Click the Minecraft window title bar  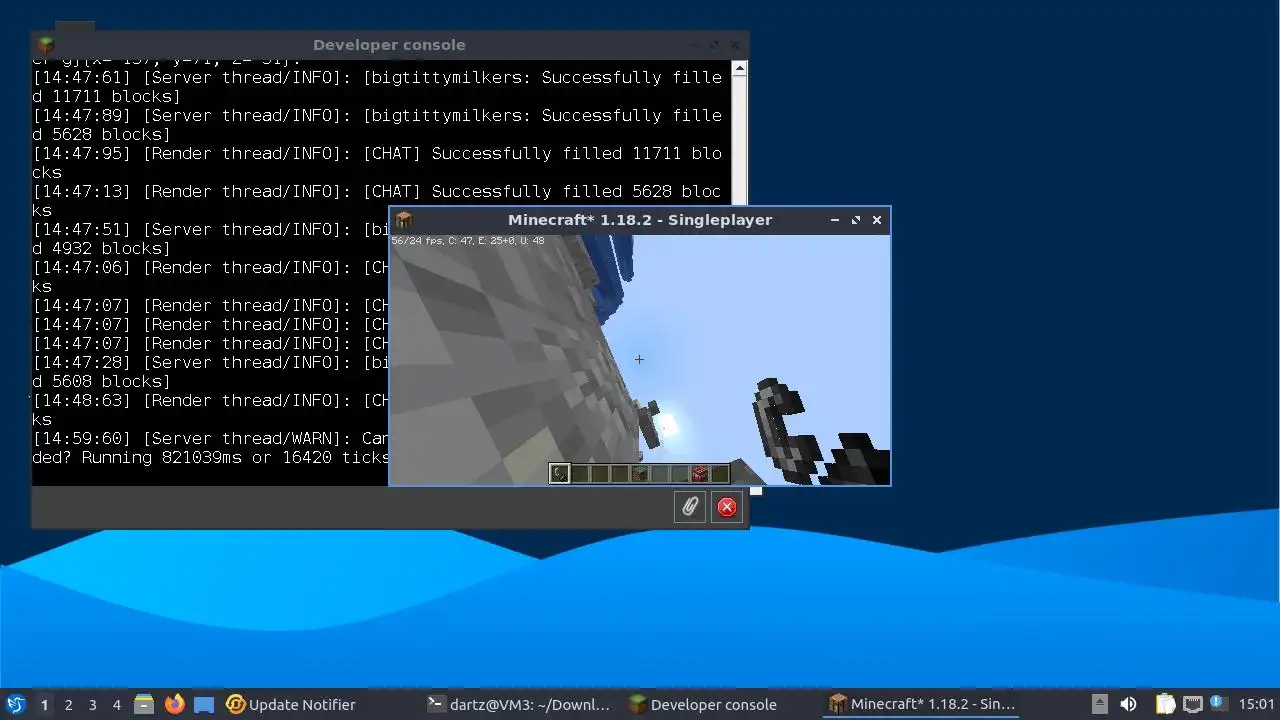(x=640, y=220)
